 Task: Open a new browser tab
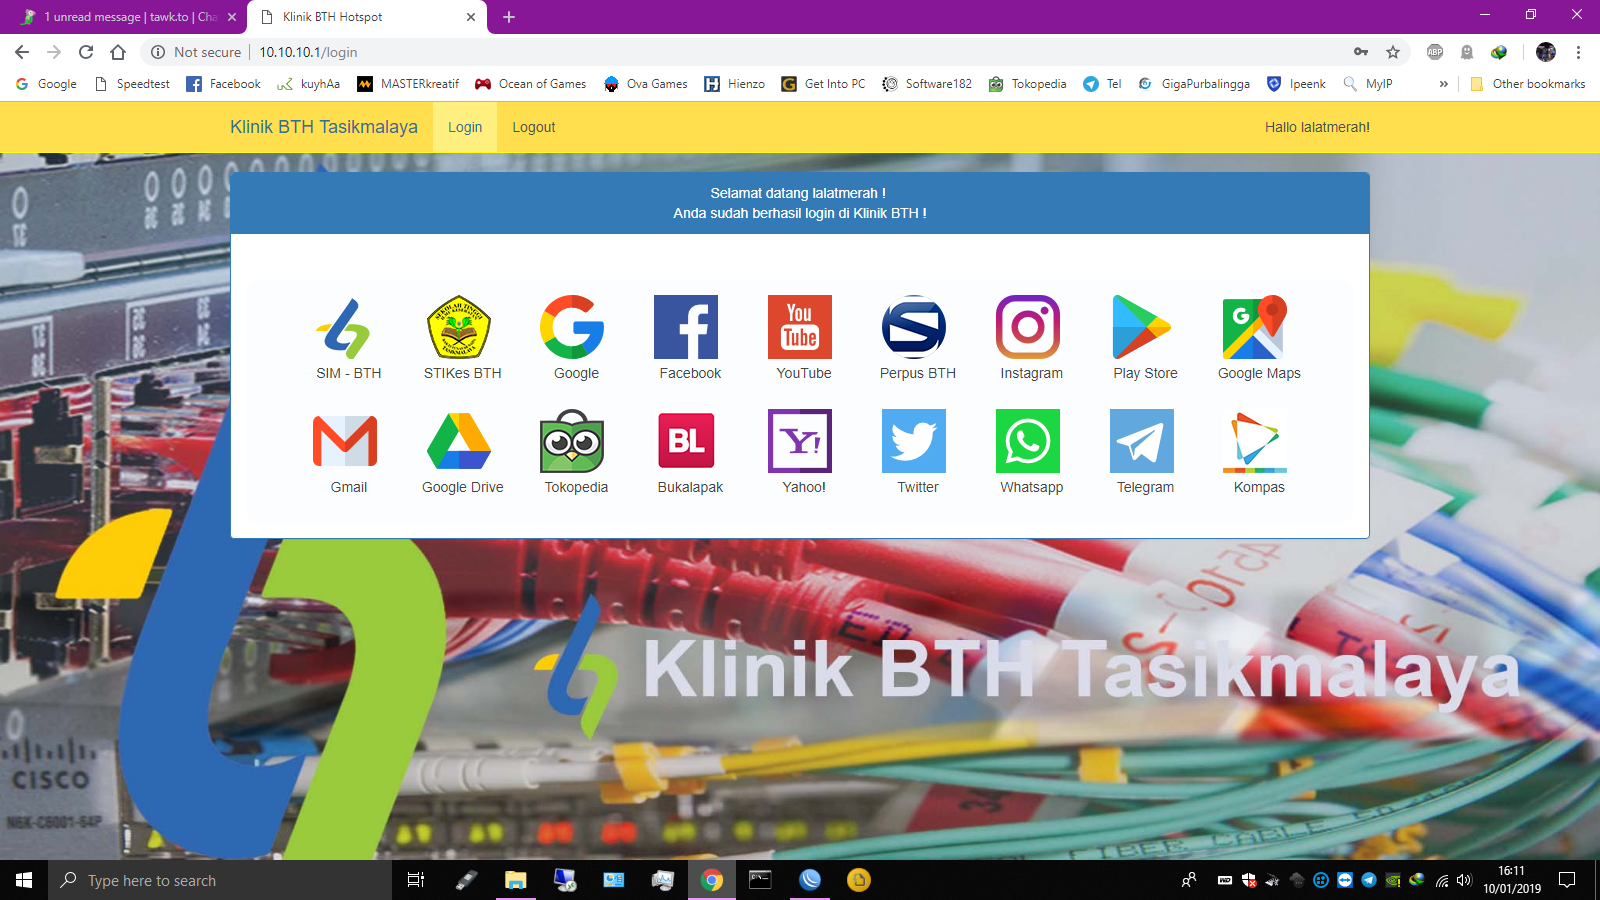[x=509, y=17]
